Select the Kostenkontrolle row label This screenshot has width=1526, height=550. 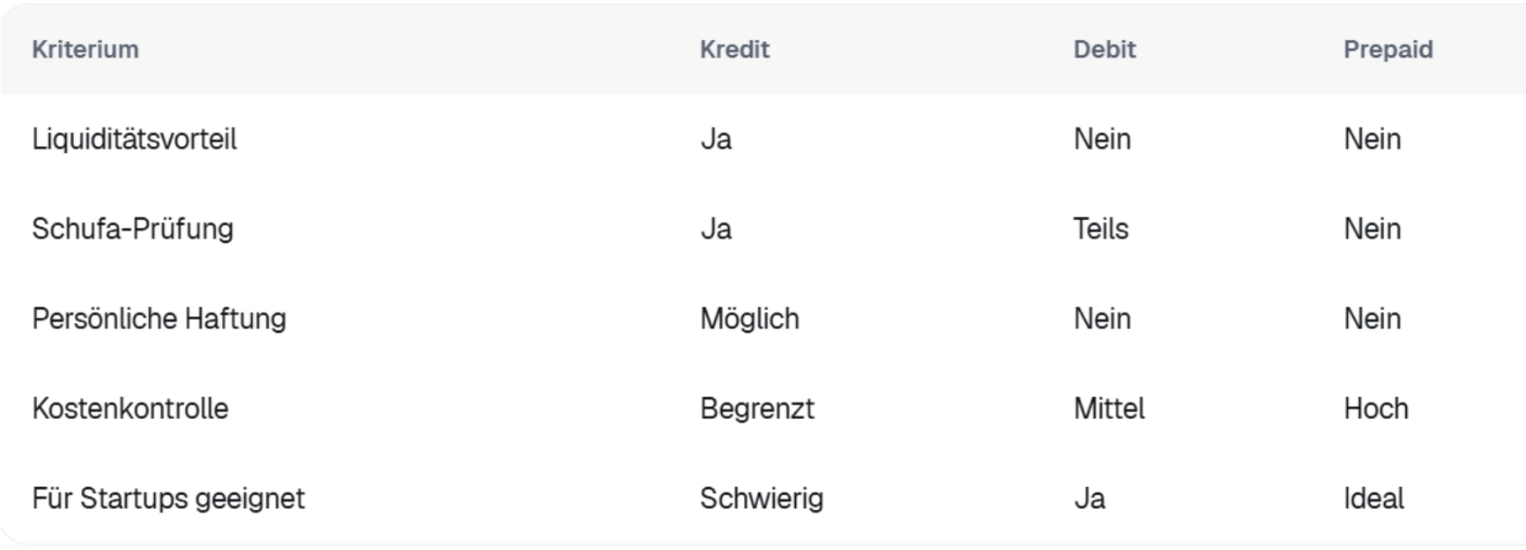pyautogui.click(x=130, y=409)
